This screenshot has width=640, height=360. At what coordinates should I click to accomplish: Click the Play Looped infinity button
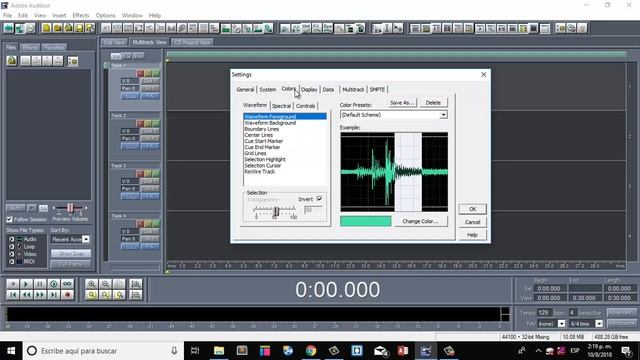point(67,284)
